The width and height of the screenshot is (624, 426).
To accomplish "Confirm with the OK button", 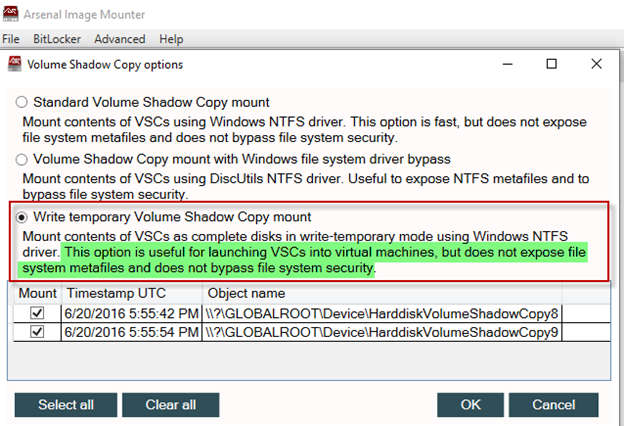I will pos(470,405).
